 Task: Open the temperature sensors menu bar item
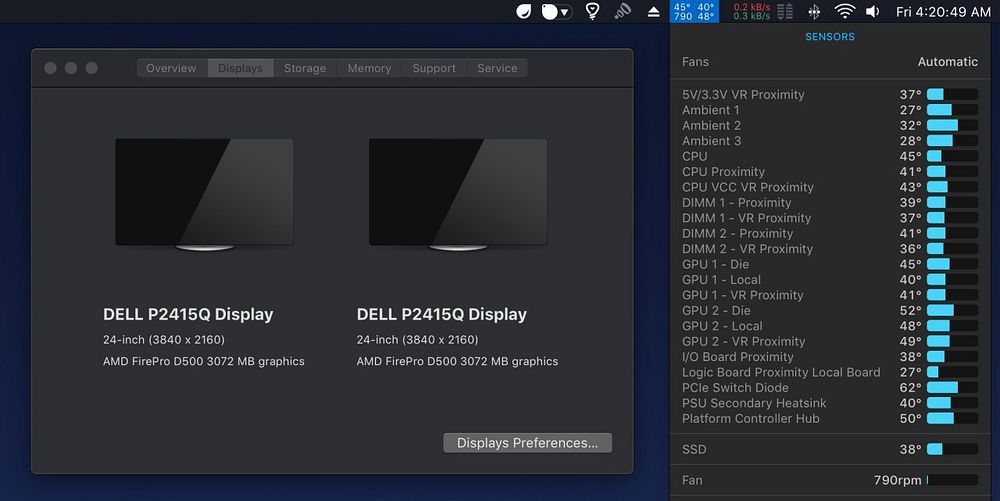point(694,11)
